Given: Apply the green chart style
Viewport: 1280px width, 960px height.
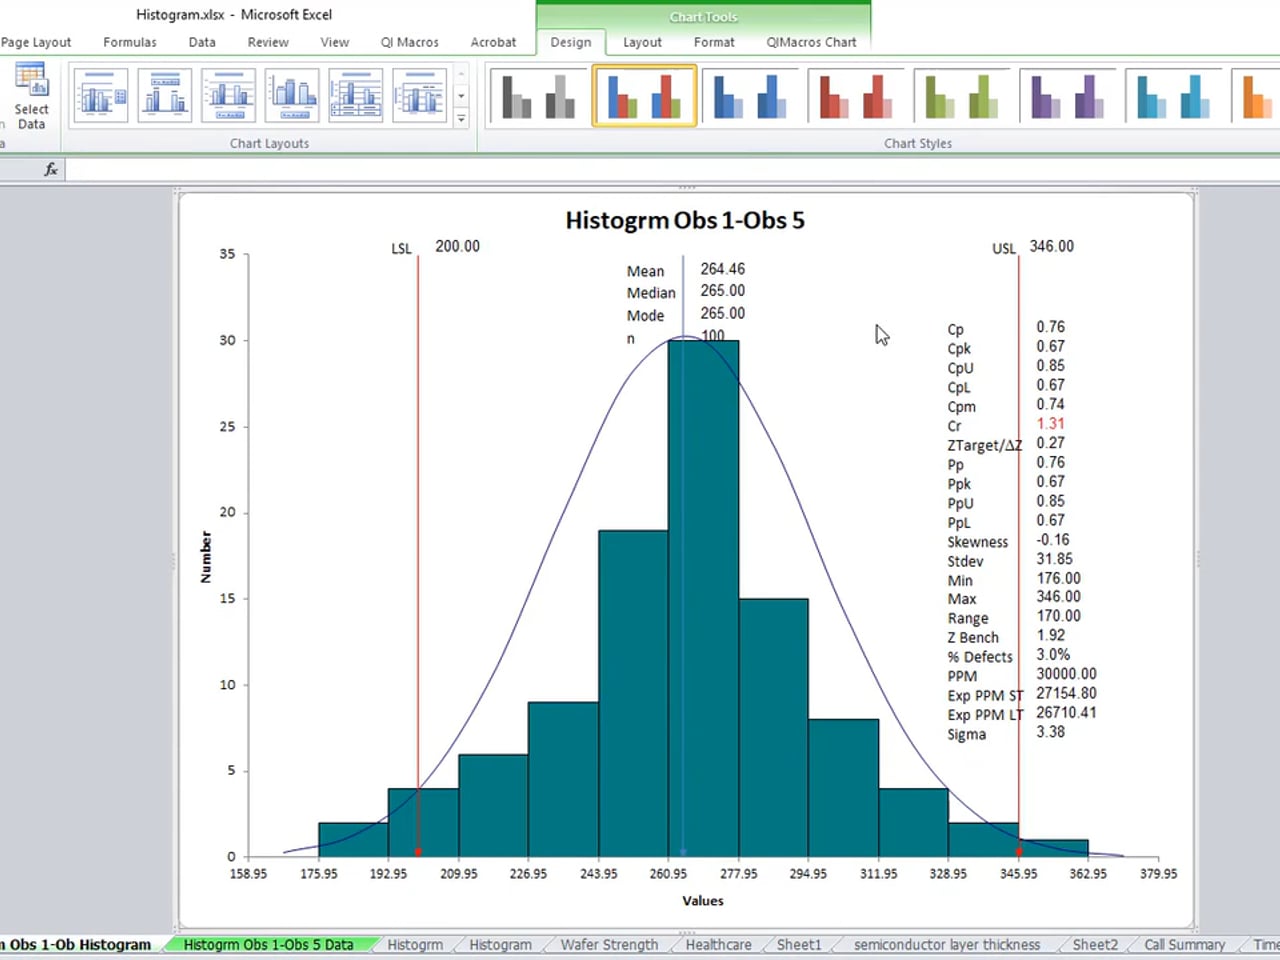Looking at the screenshot, I should click(x=962, y=96).
